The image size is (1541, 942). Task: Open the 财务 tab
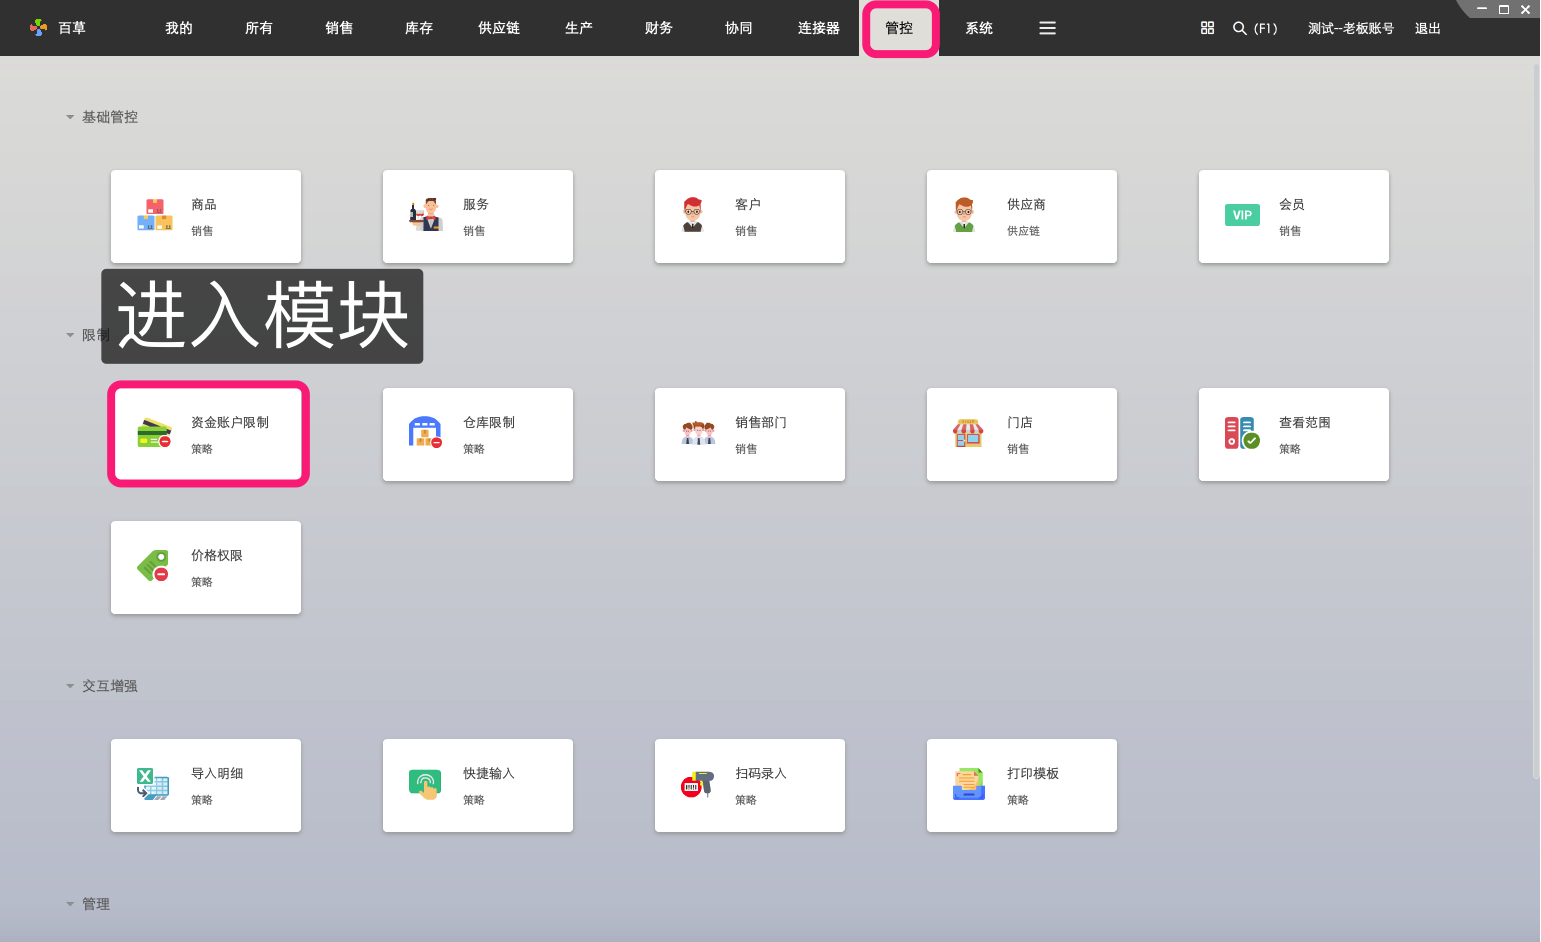(x=659, y=28)
